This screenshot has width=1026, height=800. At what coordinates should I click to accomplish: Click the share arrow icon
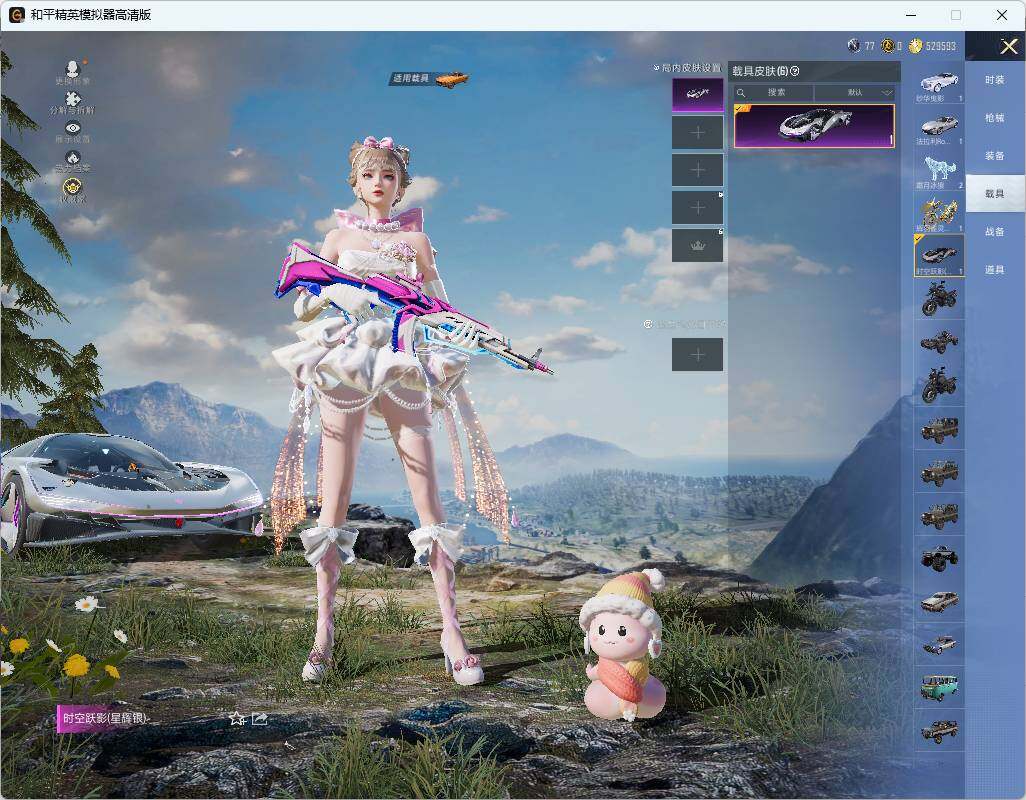[260, 719]
